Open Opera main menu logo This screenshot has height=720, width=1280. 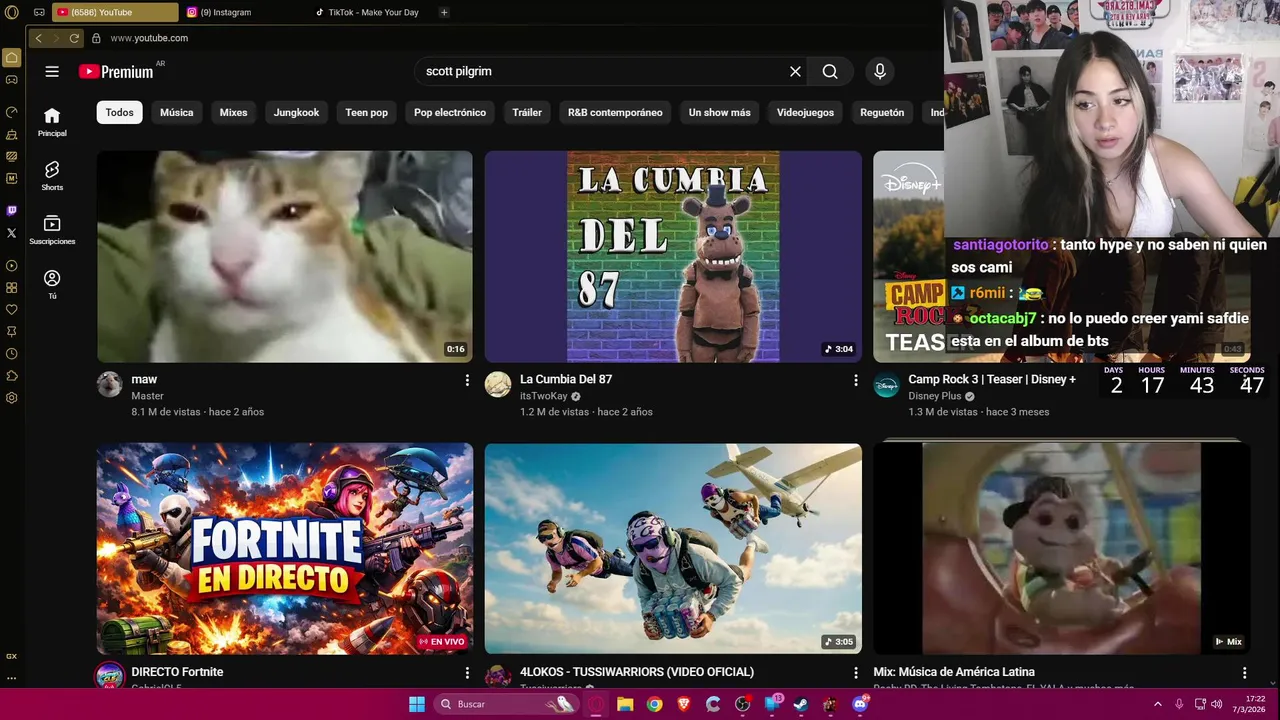pyautogui.click(x=12, y=12)
